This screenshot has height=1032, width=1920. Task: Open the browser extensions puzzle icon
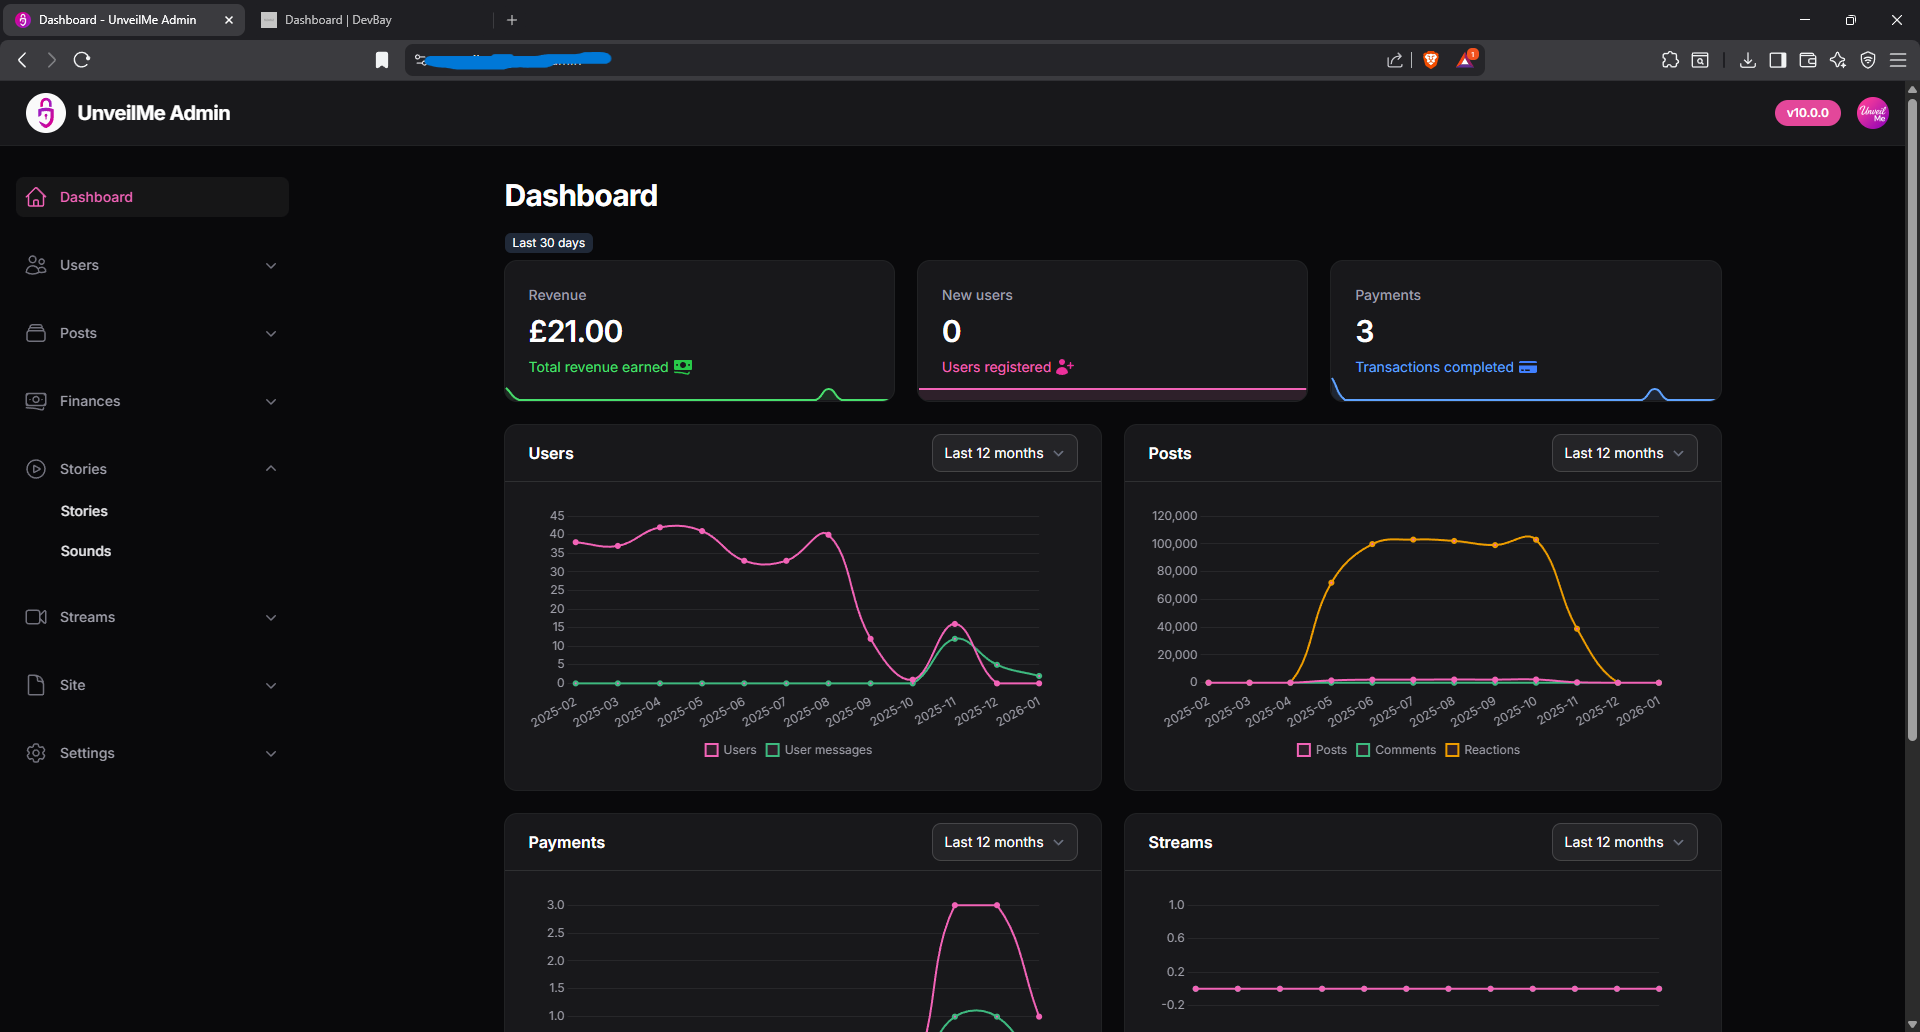point(1670,60)
